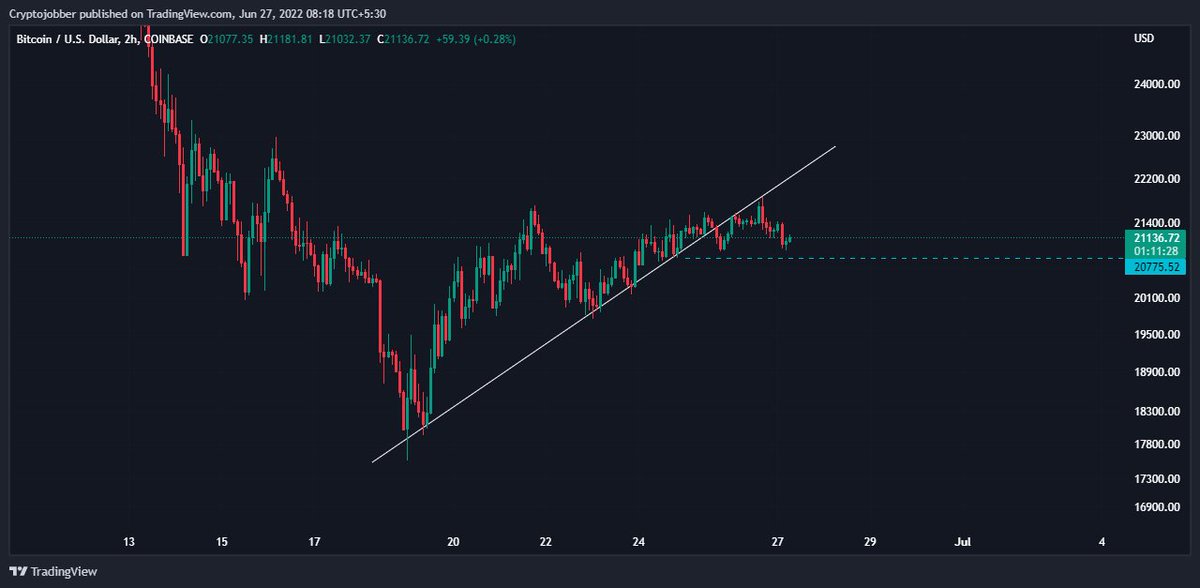Click the 24000.00 price axis label
Screen dimensions: 1200x588
tap(1158, 85)
